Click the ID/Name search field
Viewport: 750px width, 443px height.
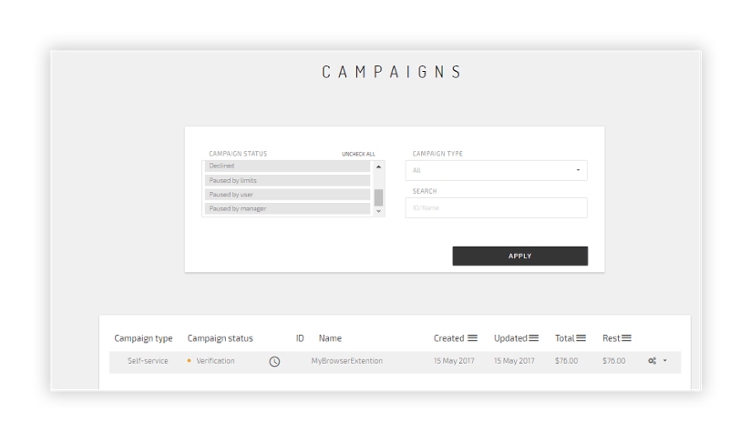pyautogui.click(x=499, y=208)
